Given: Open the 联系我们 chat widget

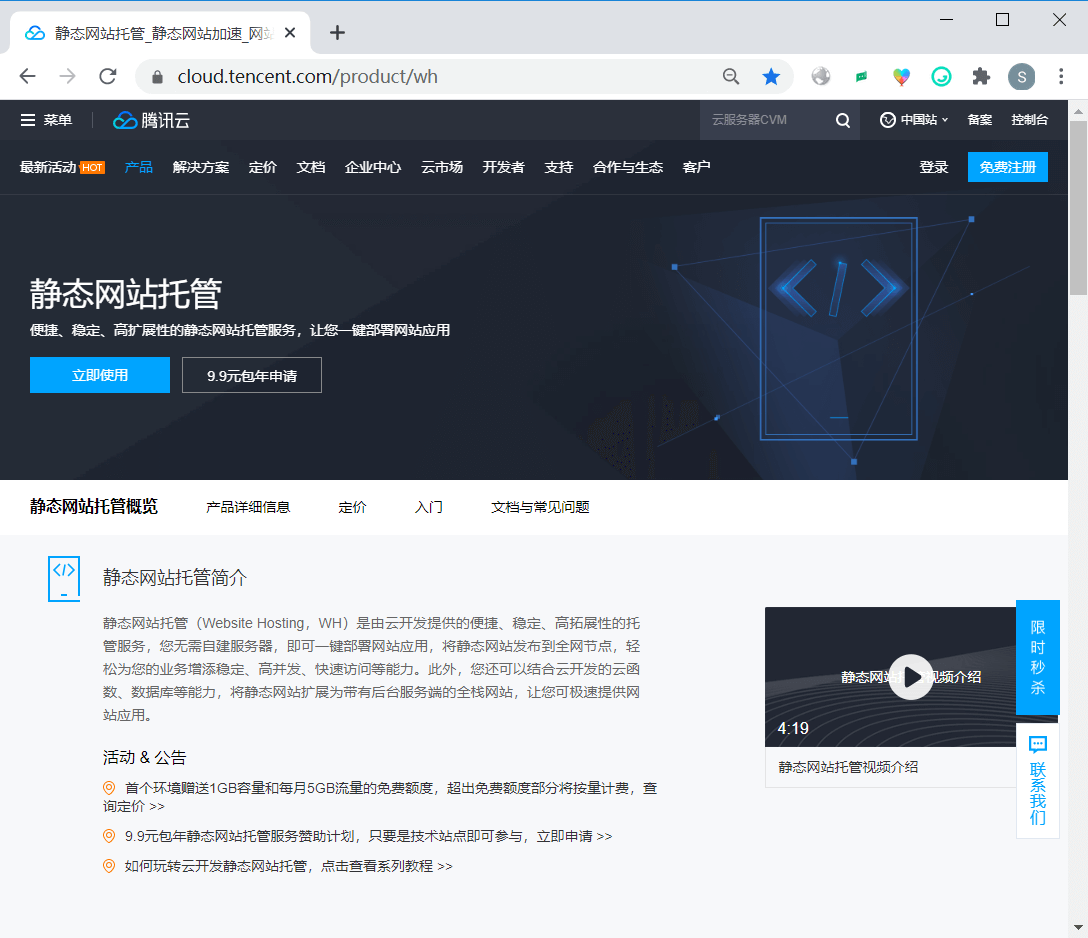Looking at the screenshot, I should pyautogui.click(x=1037, y=781).
